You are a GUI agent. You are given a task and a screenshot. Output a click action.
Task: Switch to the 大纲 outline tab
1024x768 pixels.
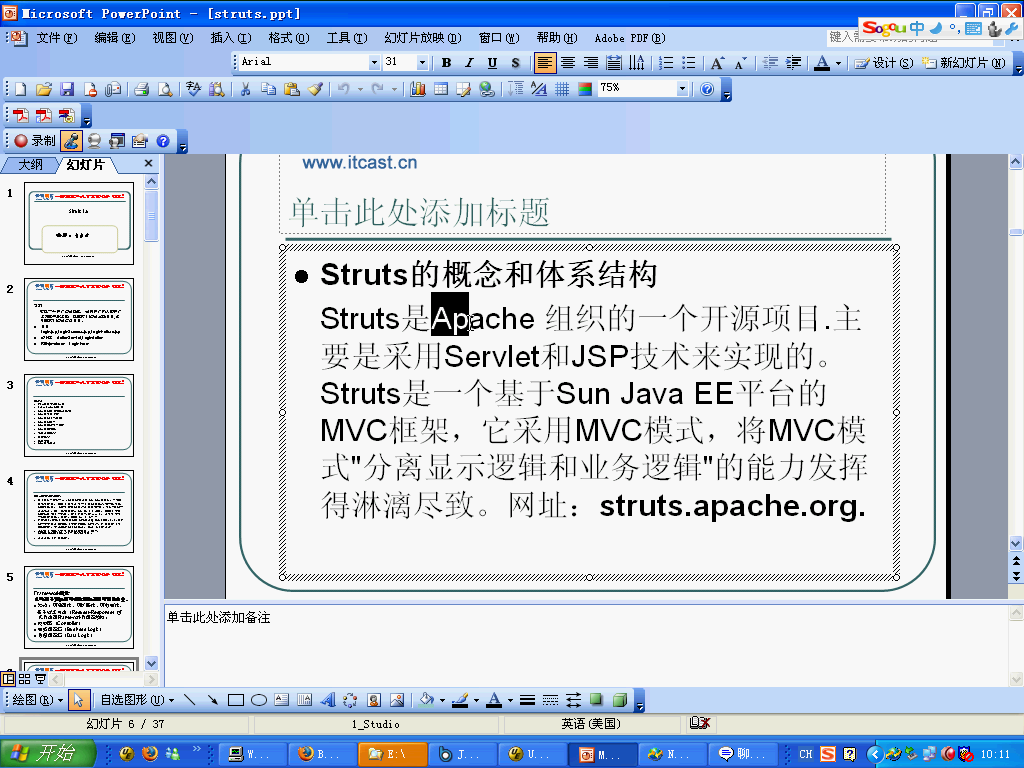(x=30, y=165)
